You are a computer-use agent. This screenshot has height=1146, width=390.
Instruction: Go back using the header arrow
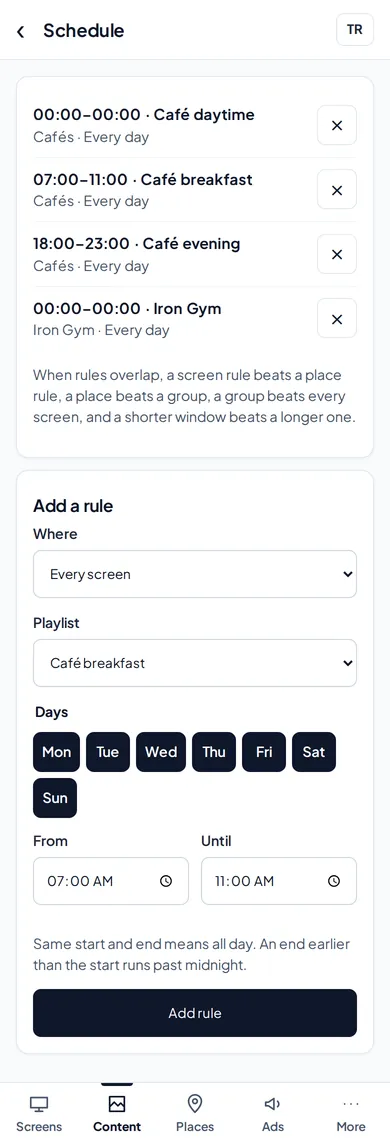pos(20,31)
